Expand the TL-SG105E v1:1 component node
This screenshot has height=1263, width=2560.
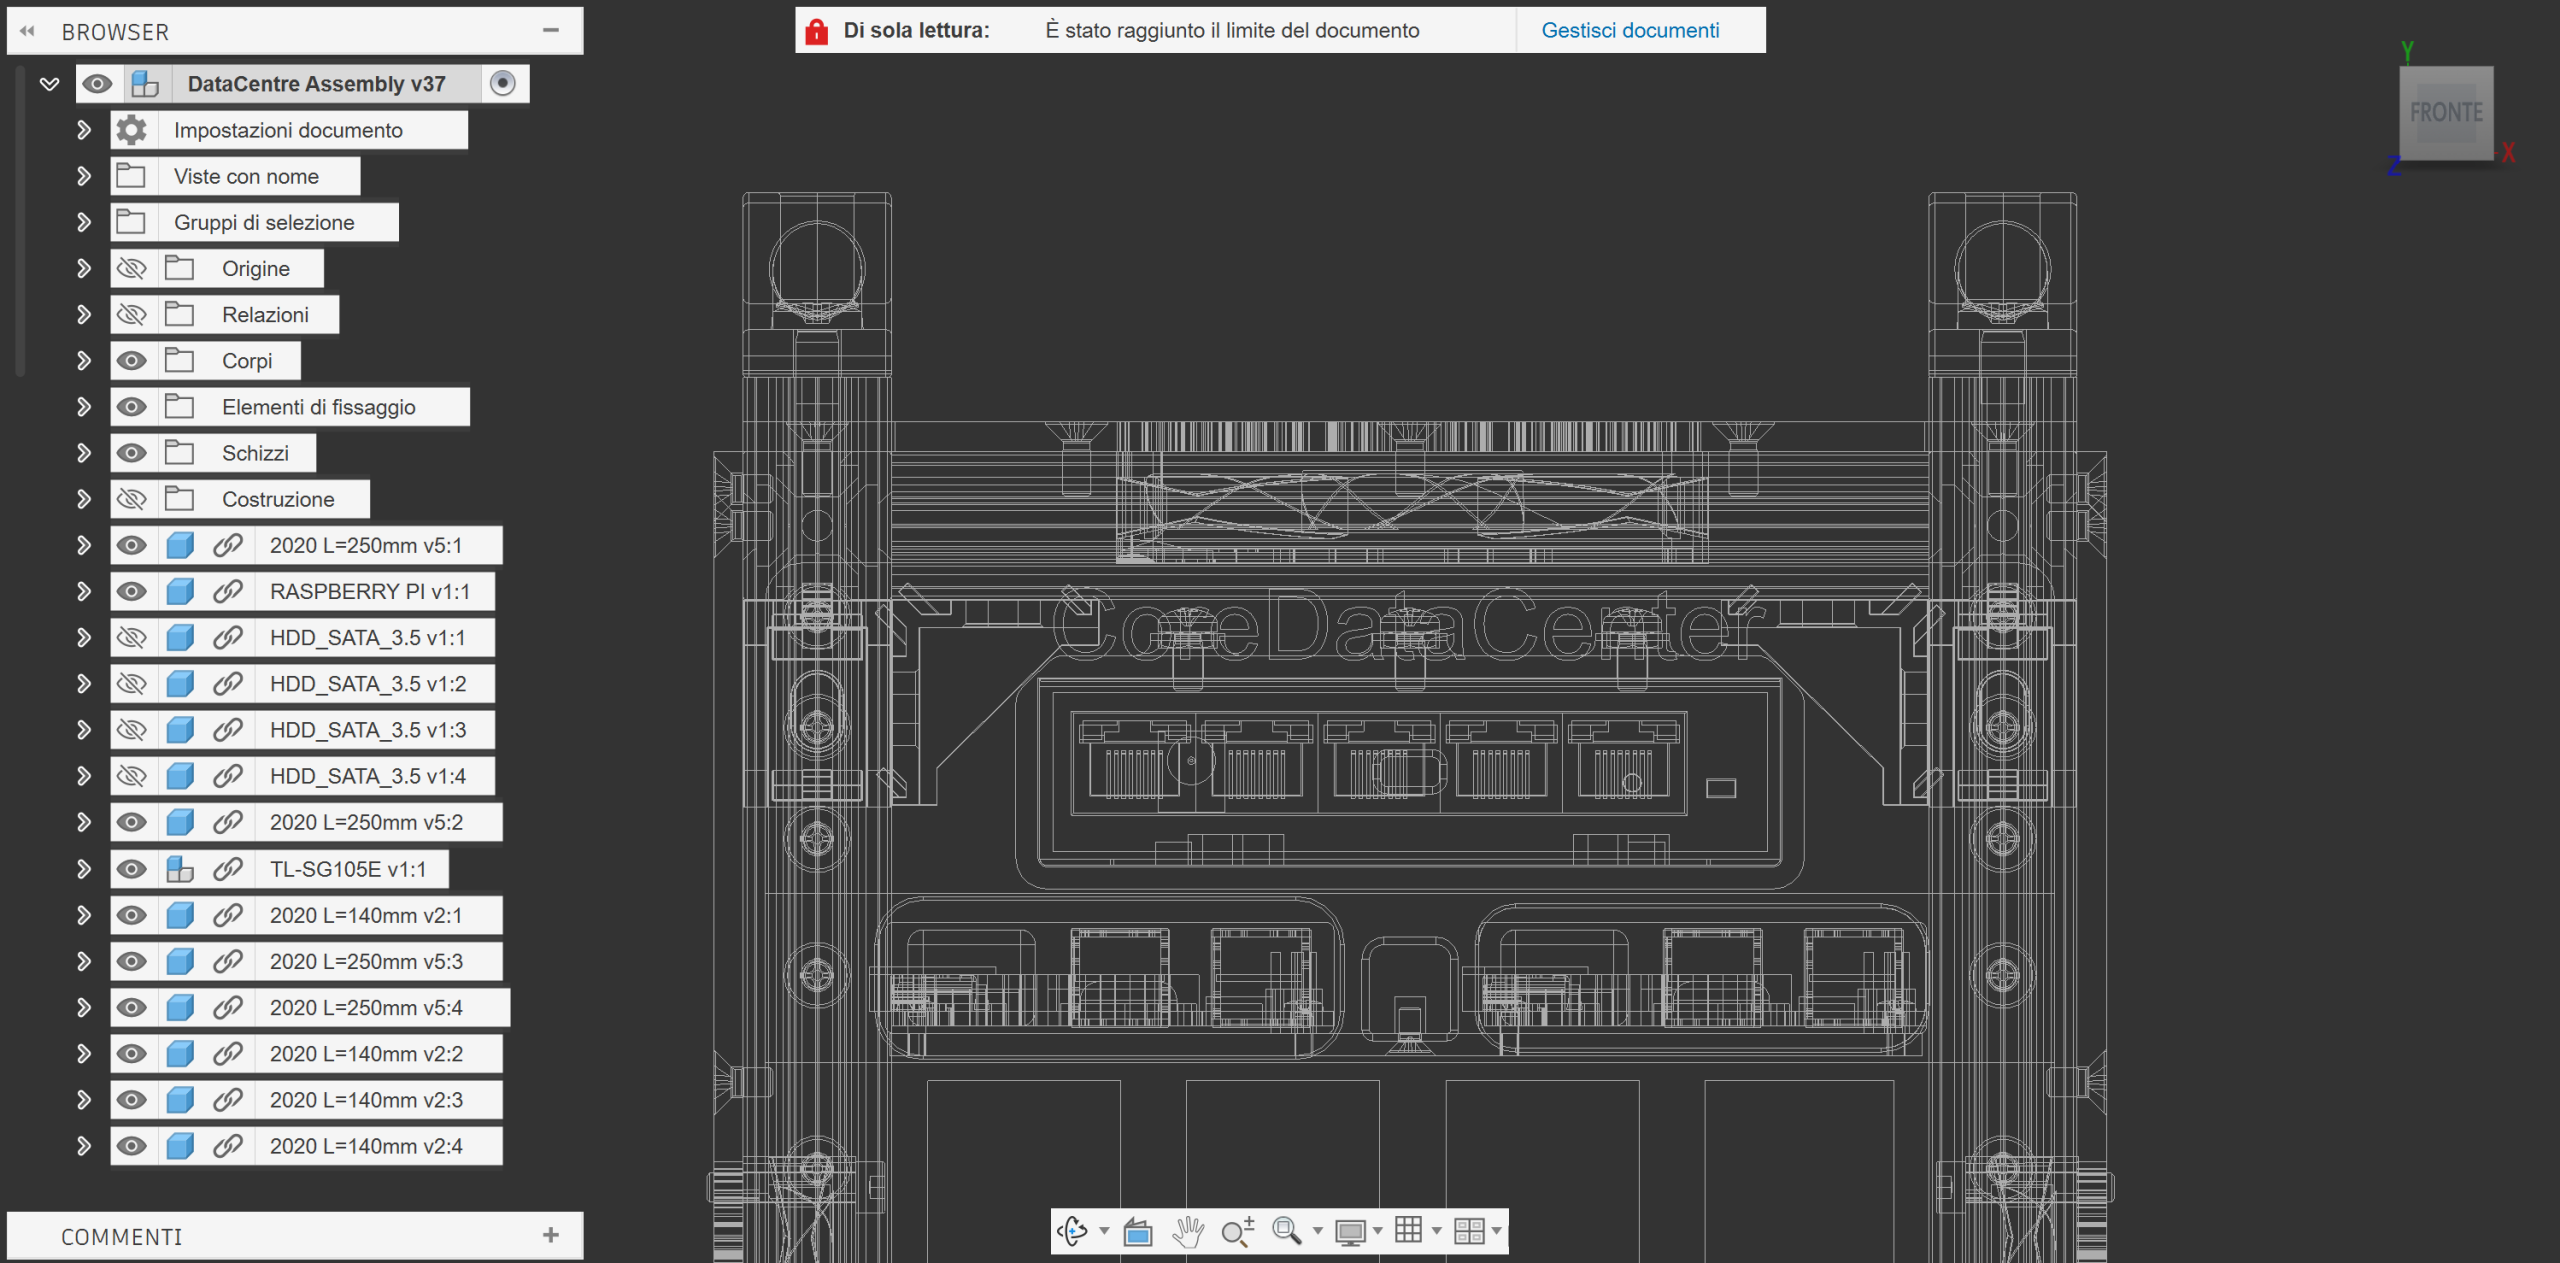click(84, 869)
